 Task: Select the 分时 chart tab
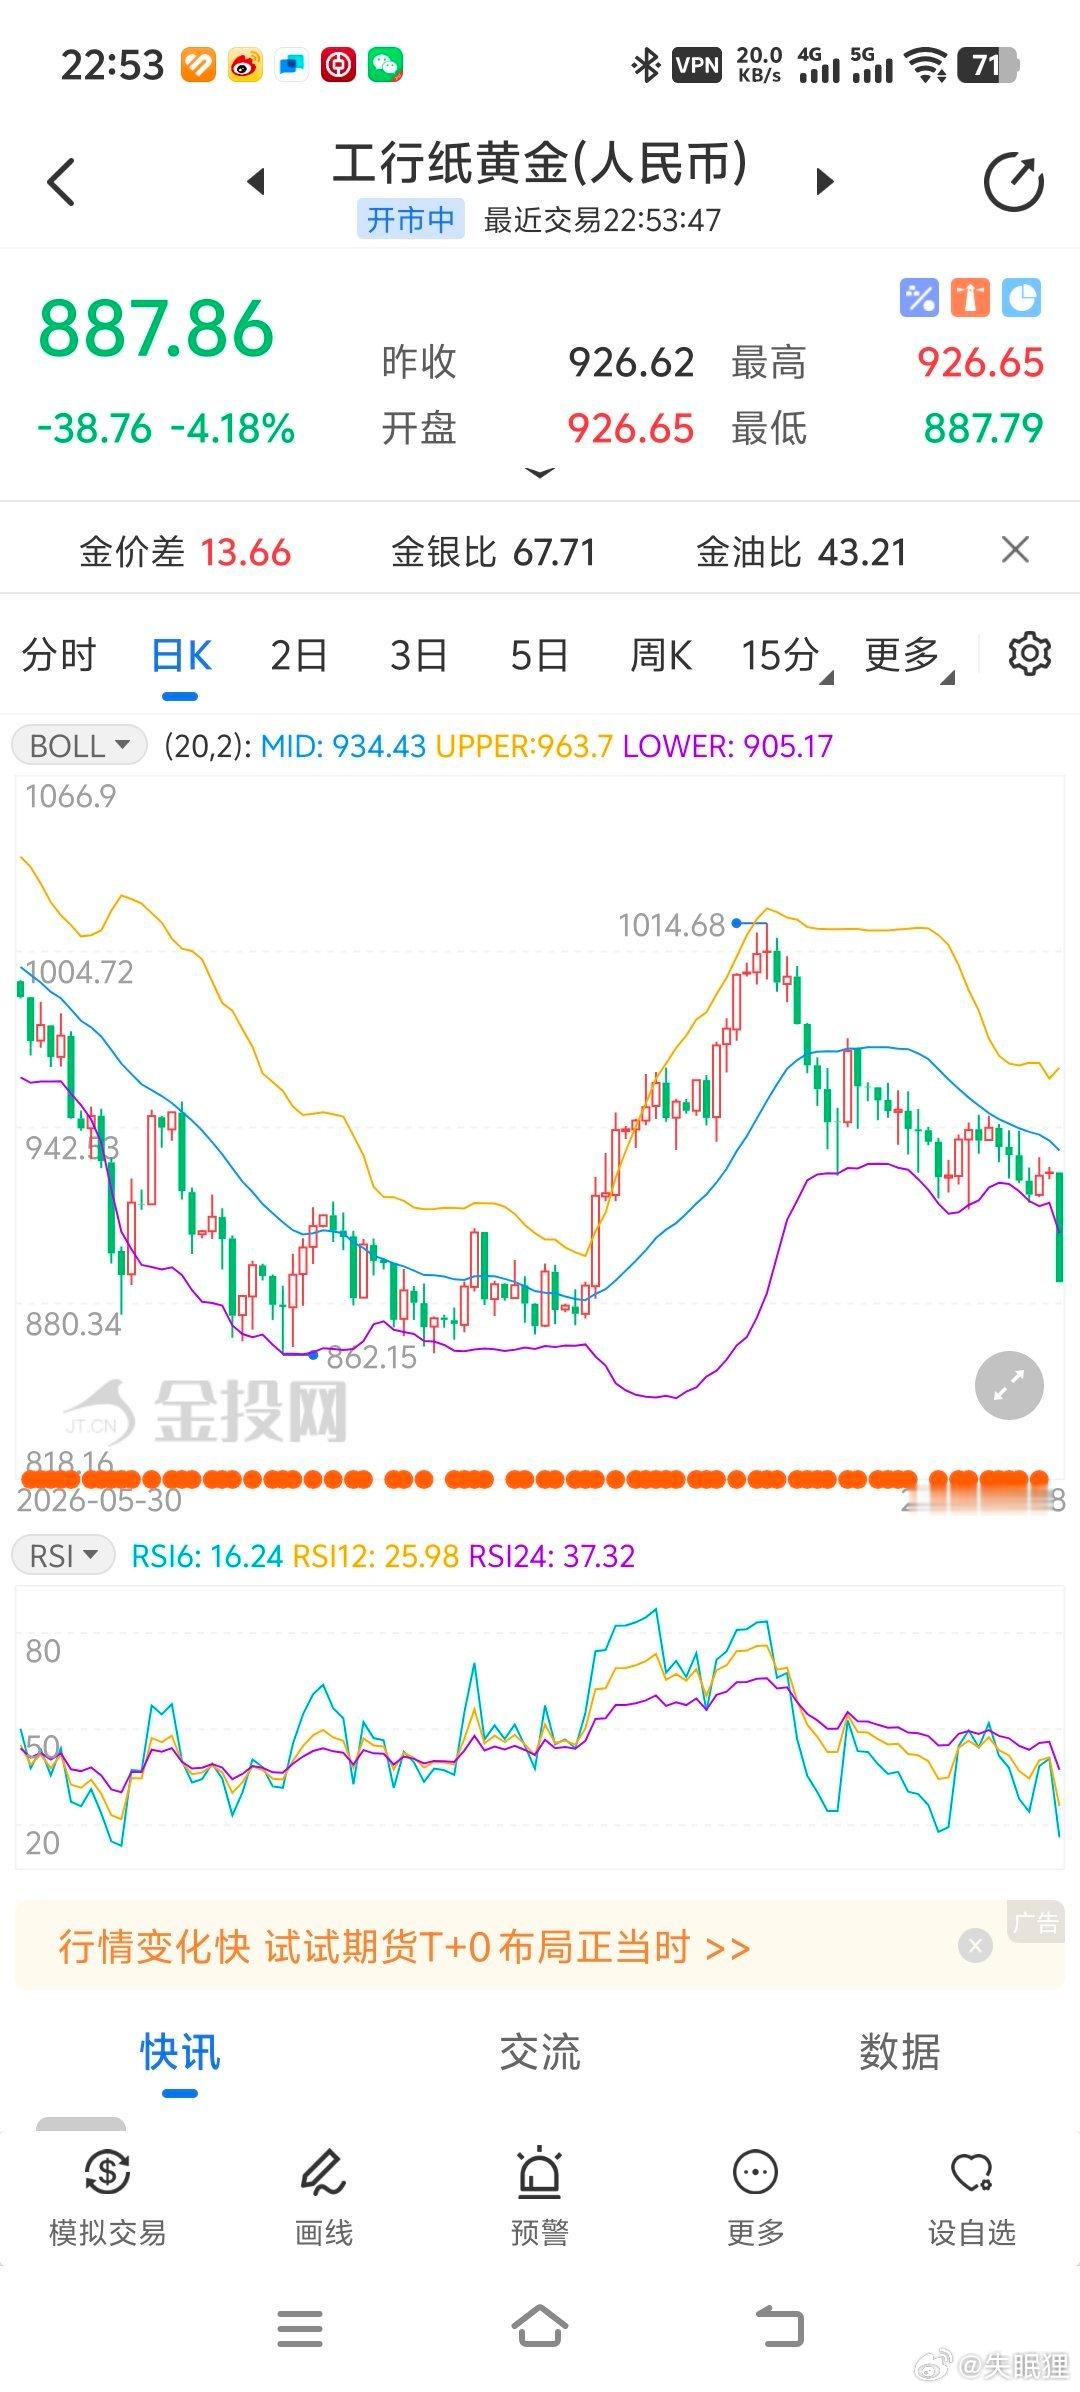pyautogui.click(x=59, y=656)
